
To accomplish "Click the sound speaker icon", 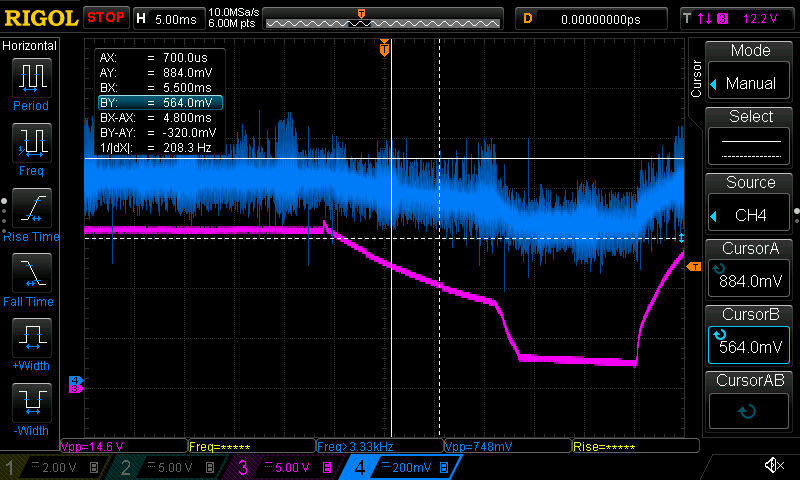I will click(x=774, y=465).
